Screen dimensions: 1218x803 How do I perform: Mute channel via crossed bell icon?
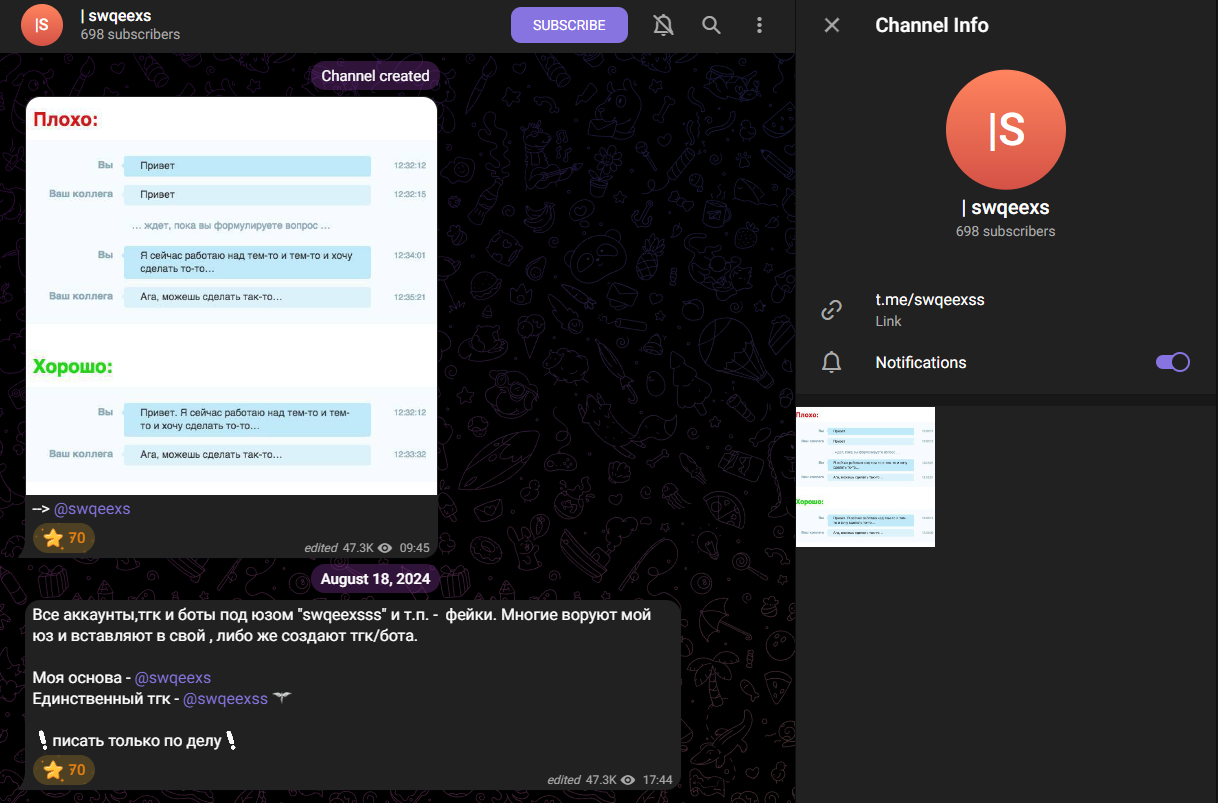[x=663, y=25]
